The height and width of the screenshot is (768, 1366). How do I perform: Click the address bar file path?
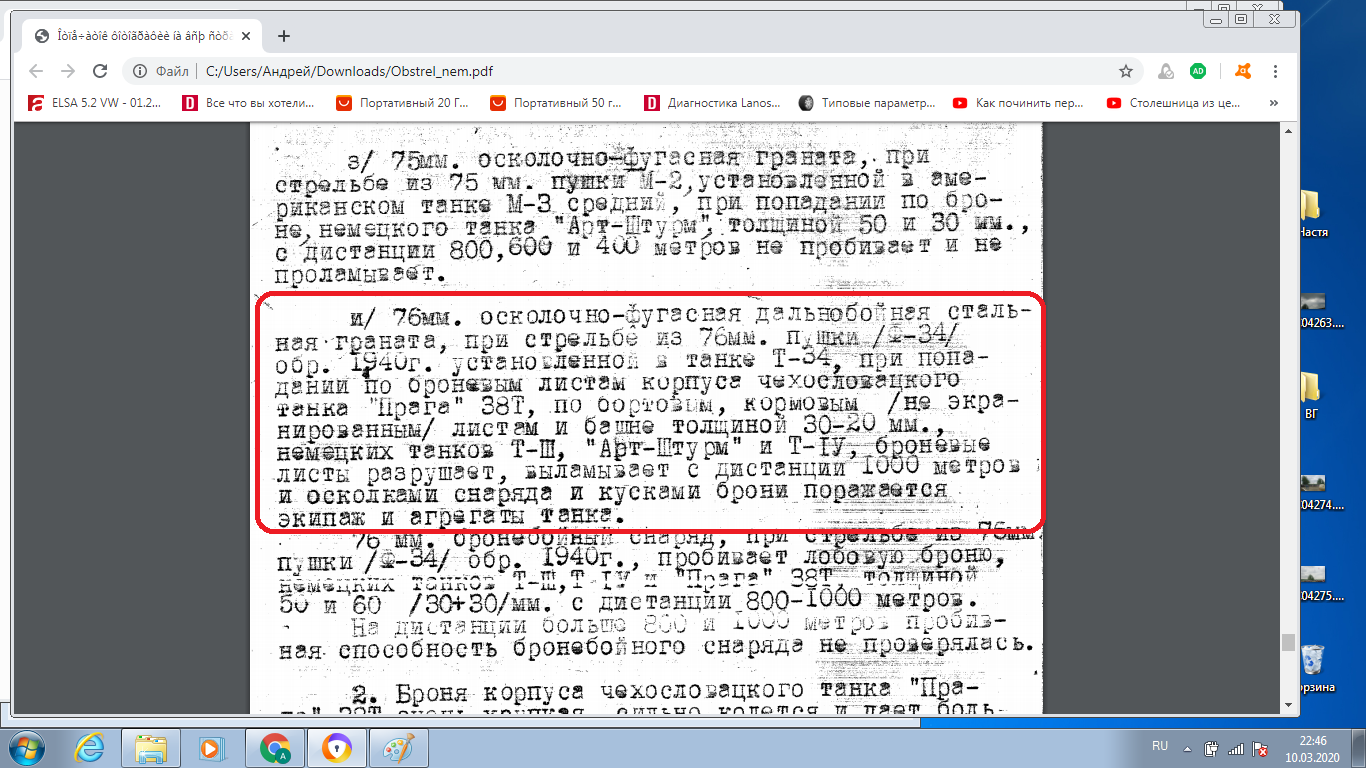[349, 71]
